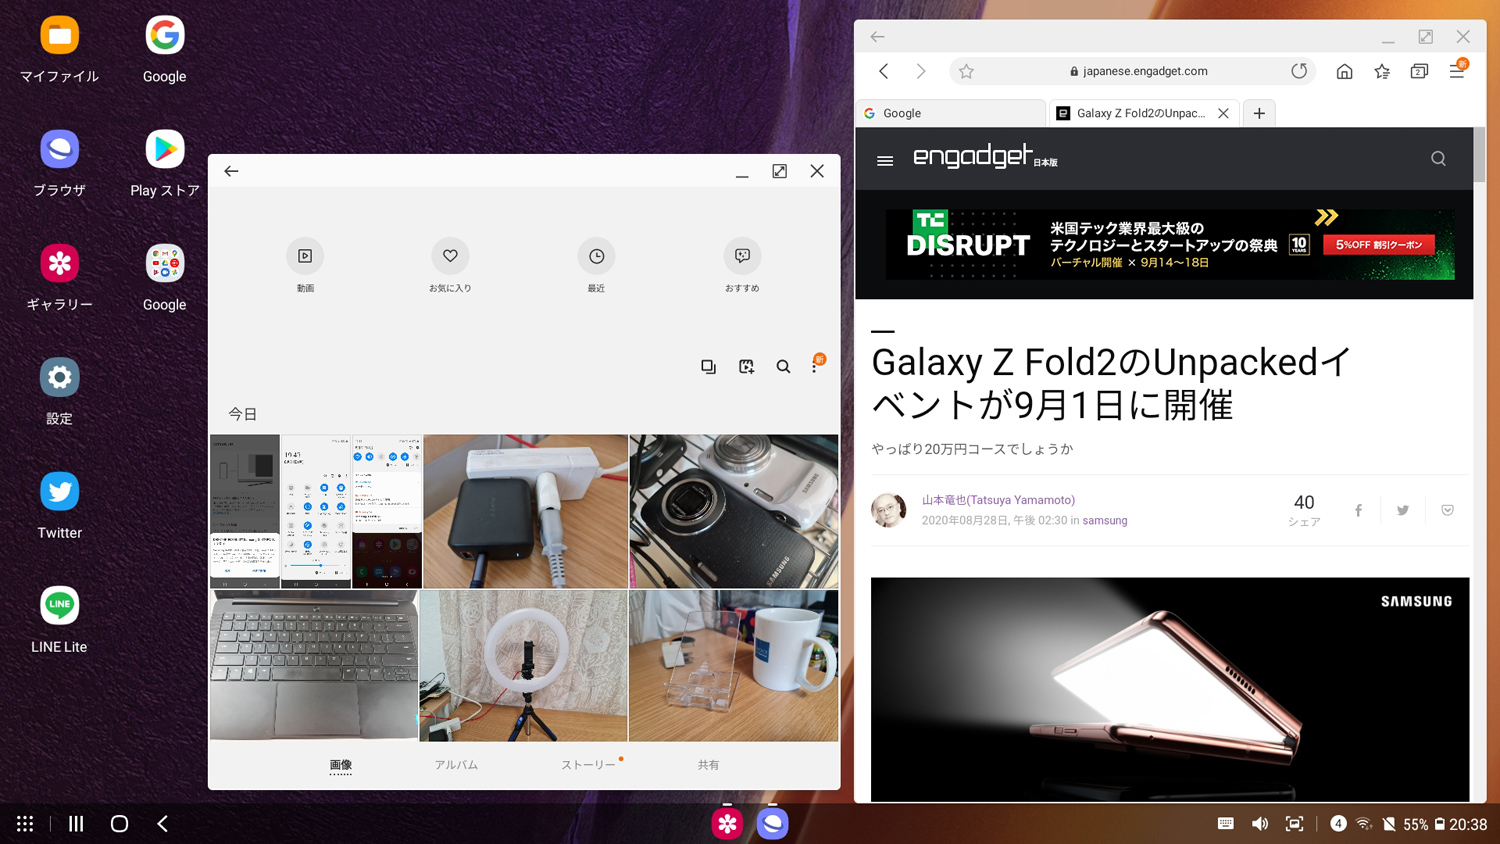This screenshot has width=1500, height=844.
Task: Open the on-screen keyboard from the taskbar
Action: tap(1225, 823)
